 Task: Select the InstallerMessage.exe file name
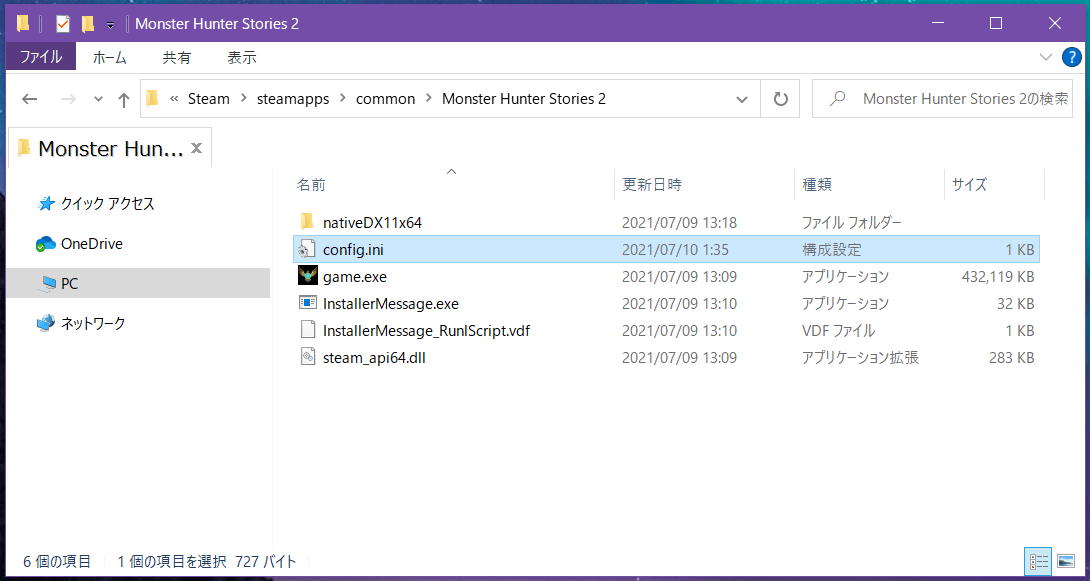391,304
